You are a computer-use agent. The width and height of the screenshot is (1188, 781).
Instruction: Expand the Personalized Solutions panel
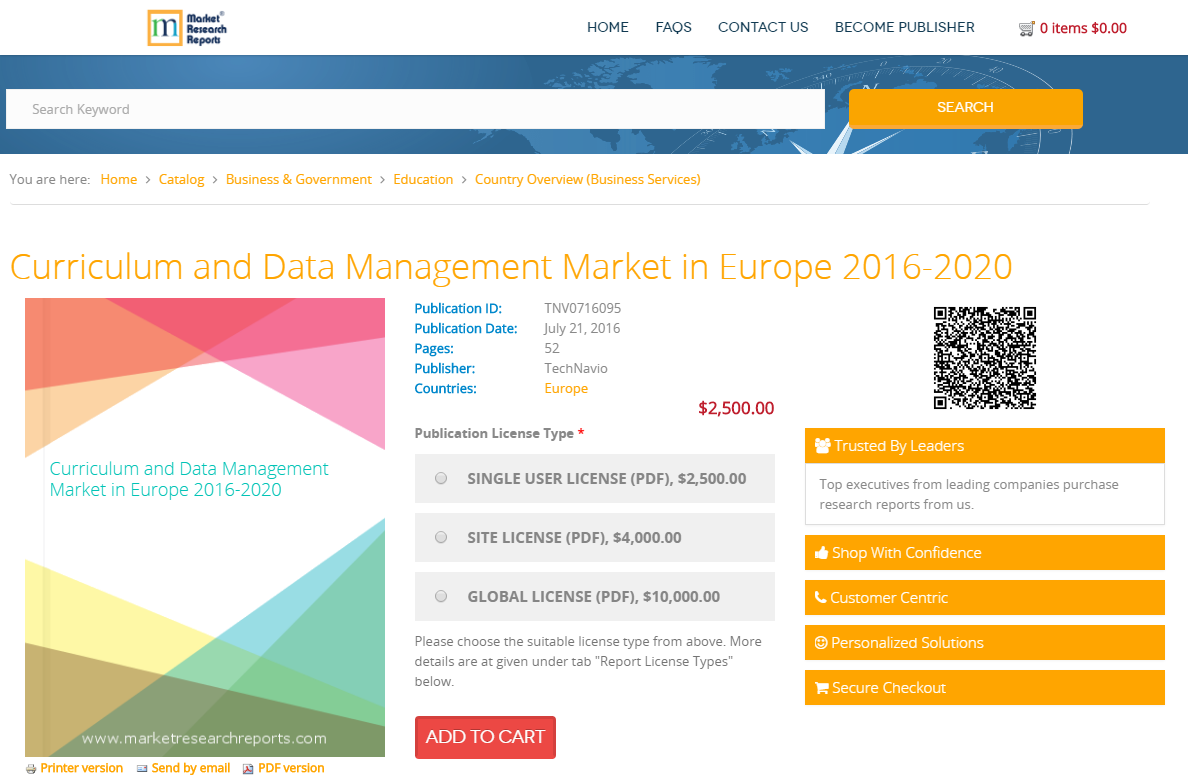coord(984,642)
